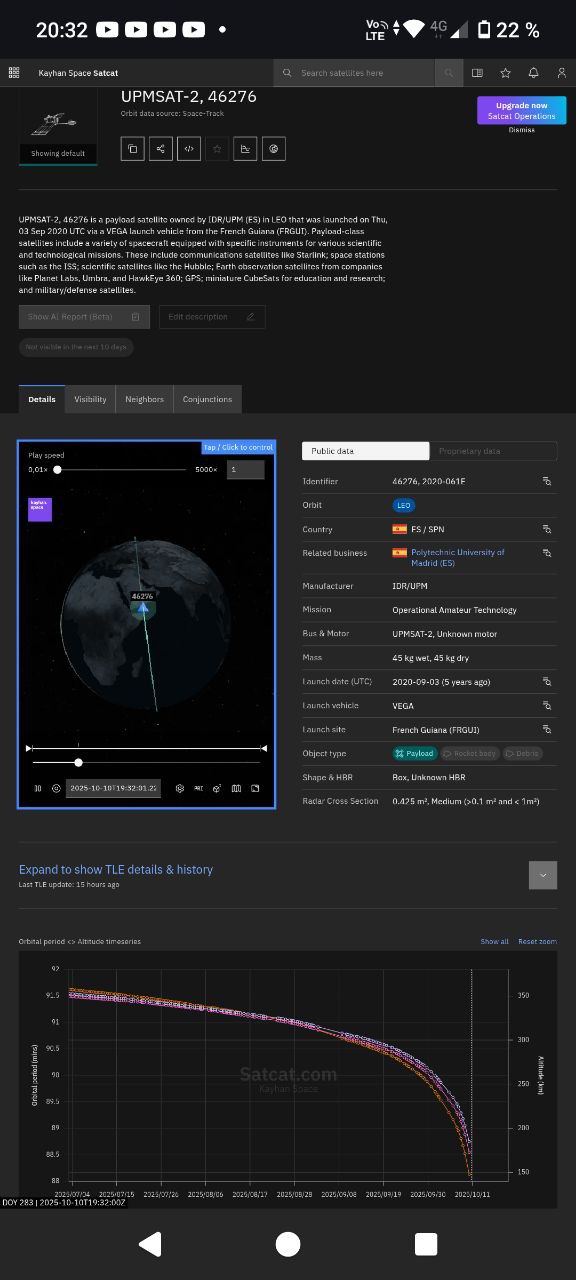Click Expand to show TLE details link

pos(116,869)
